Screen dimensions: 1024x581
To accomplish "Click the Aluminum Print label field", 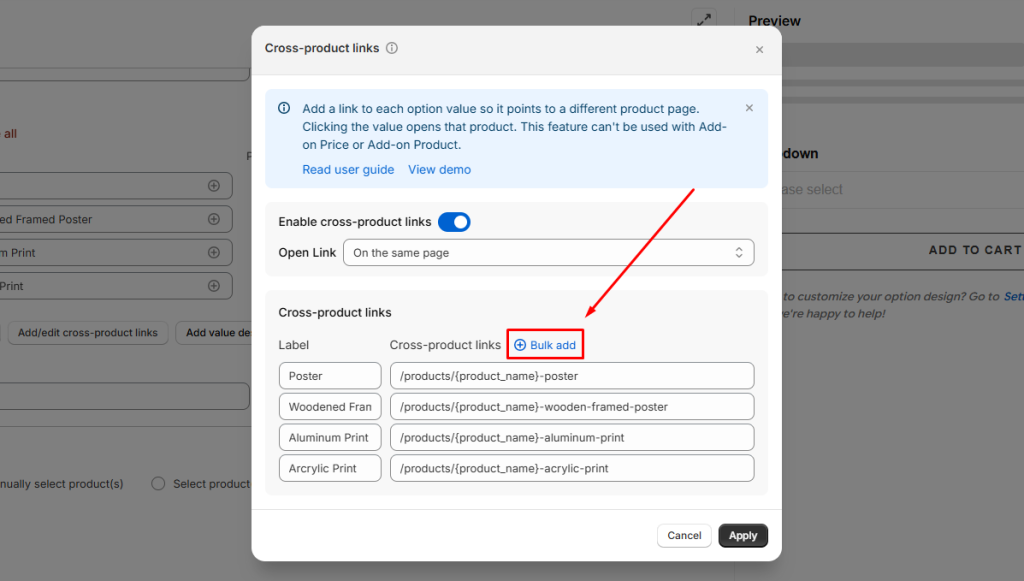I will (330, 438).
